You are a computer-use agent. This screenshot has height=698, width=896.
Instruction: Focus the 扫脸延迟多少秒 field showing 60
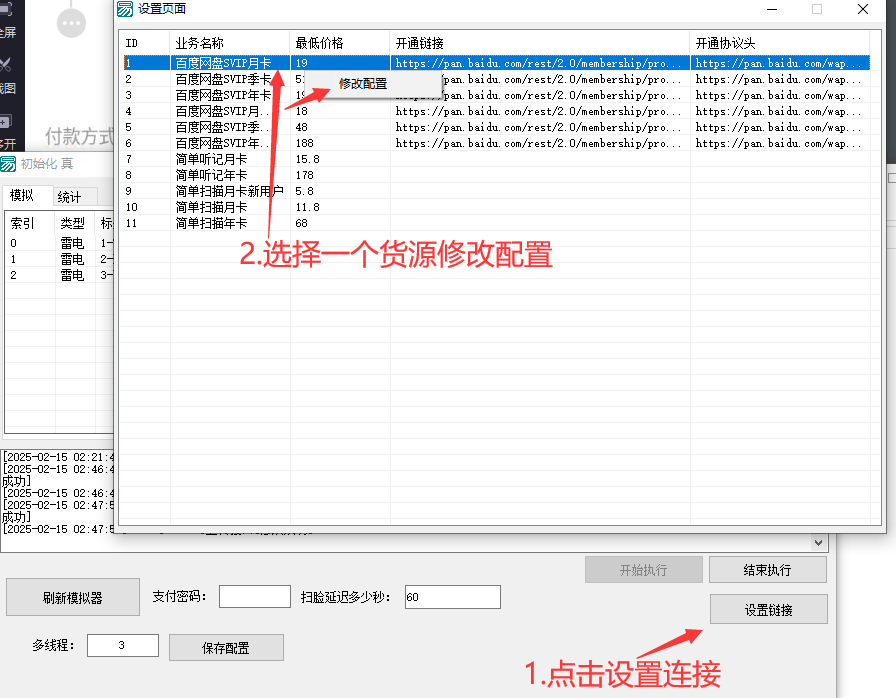453,597
